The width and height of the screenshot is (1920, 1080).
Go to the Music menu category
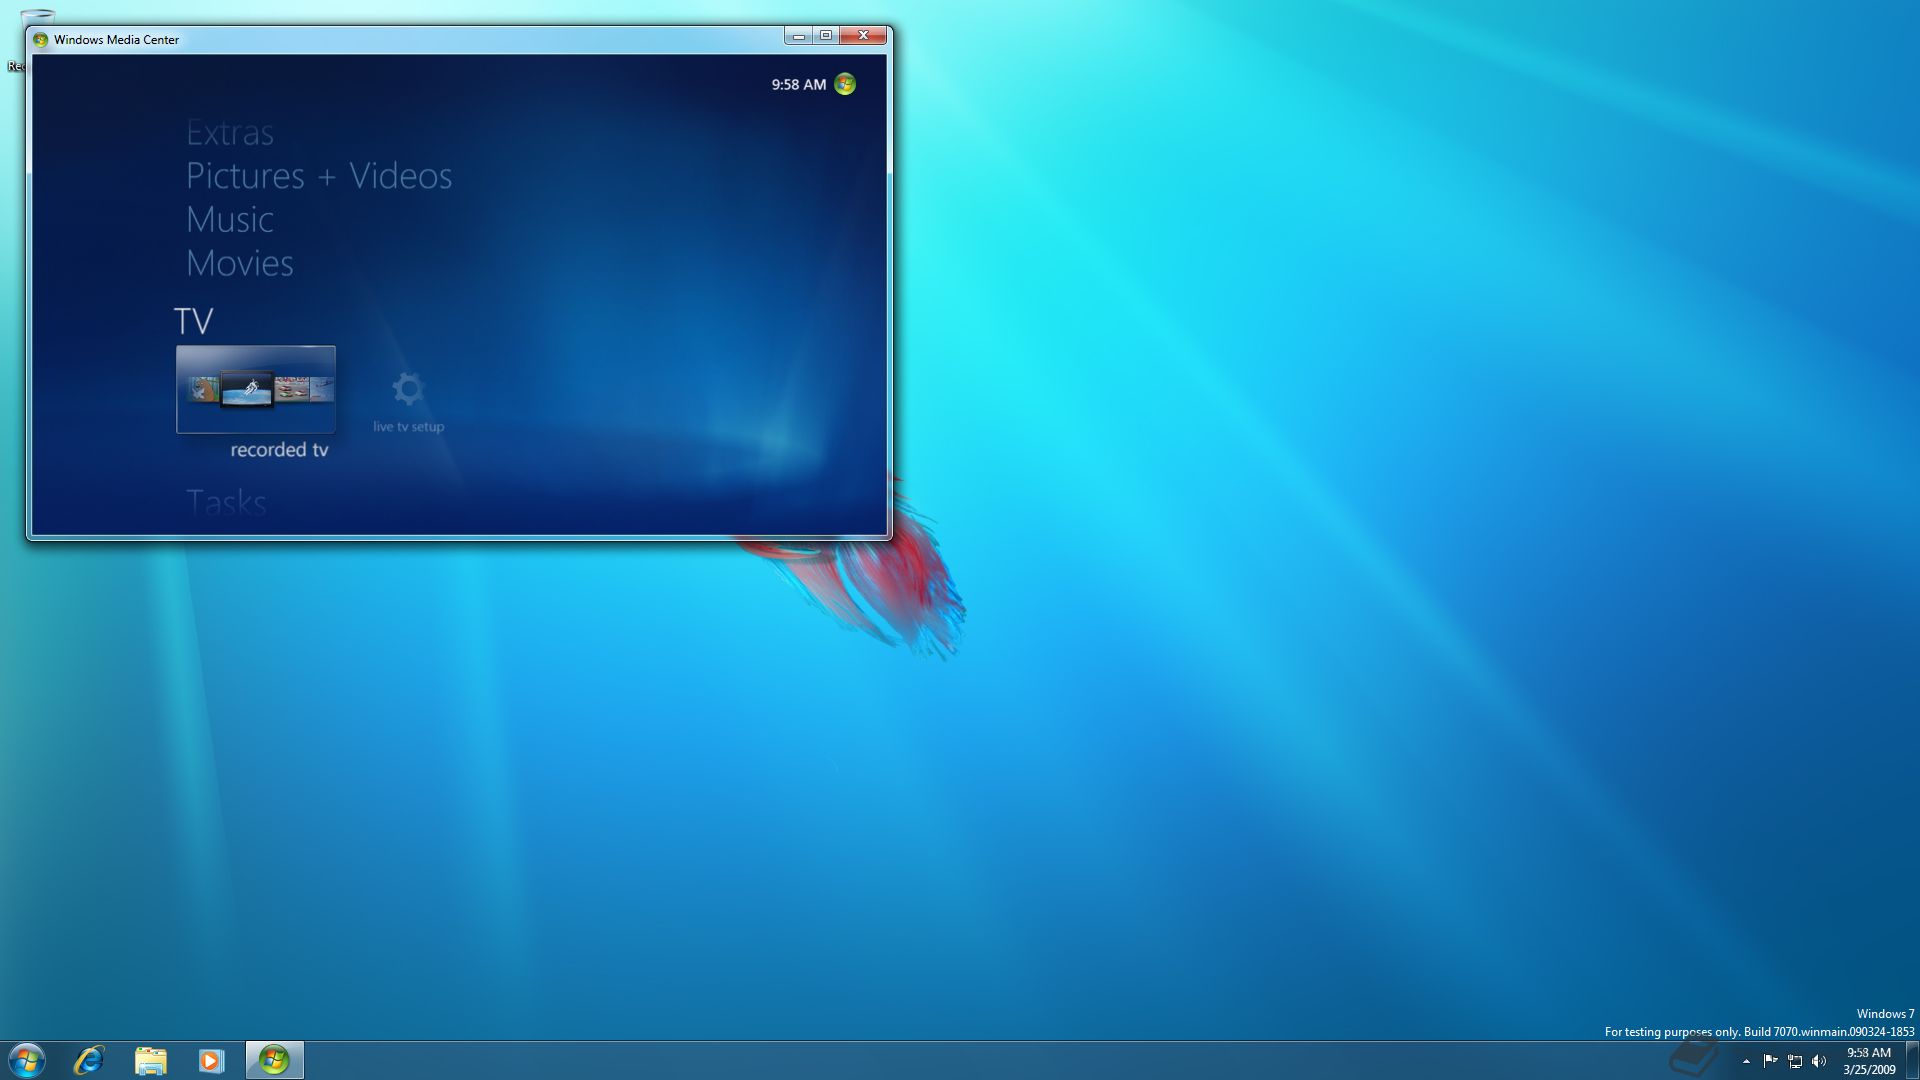tap(229, 220)
